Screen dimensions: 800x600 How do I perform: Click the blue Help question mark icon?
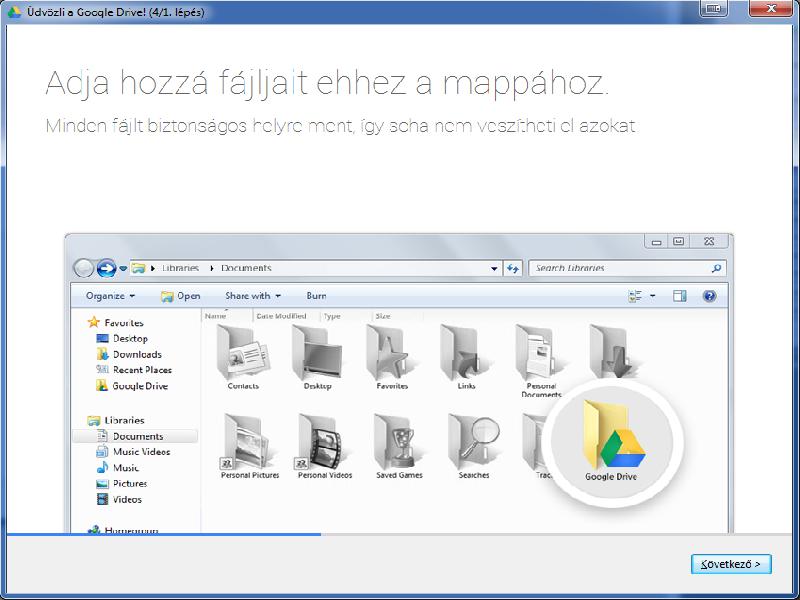709,296
